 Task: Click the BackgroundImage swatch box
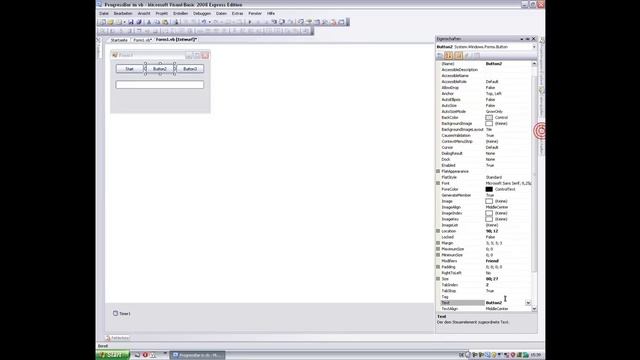point(489,123)
